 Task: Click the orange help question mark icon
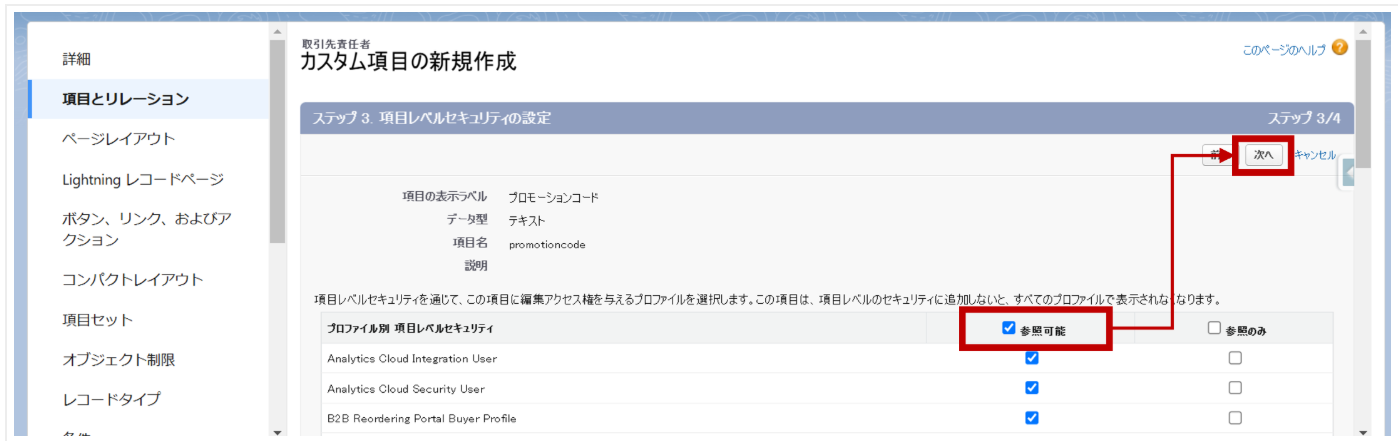[x=1339, y=48]
